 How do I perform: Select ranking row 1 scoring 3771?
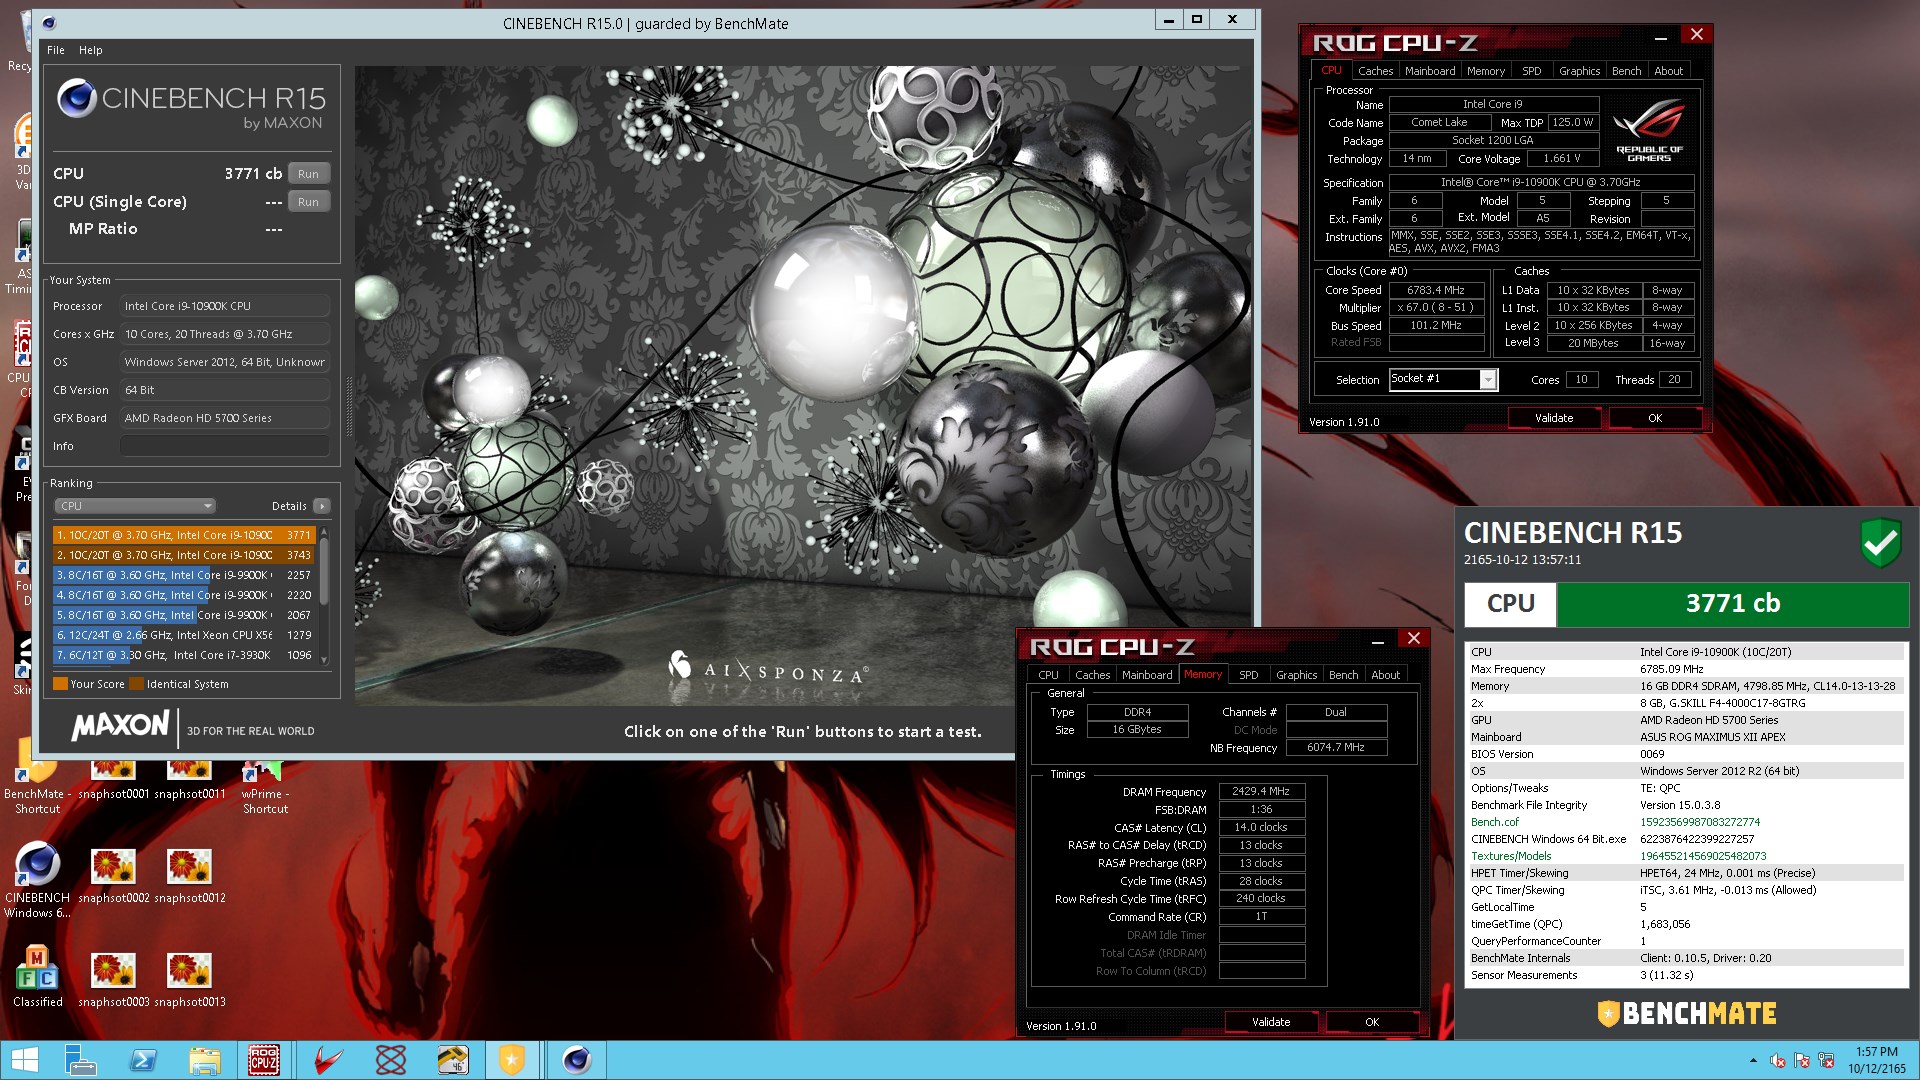tap(184, 535)
